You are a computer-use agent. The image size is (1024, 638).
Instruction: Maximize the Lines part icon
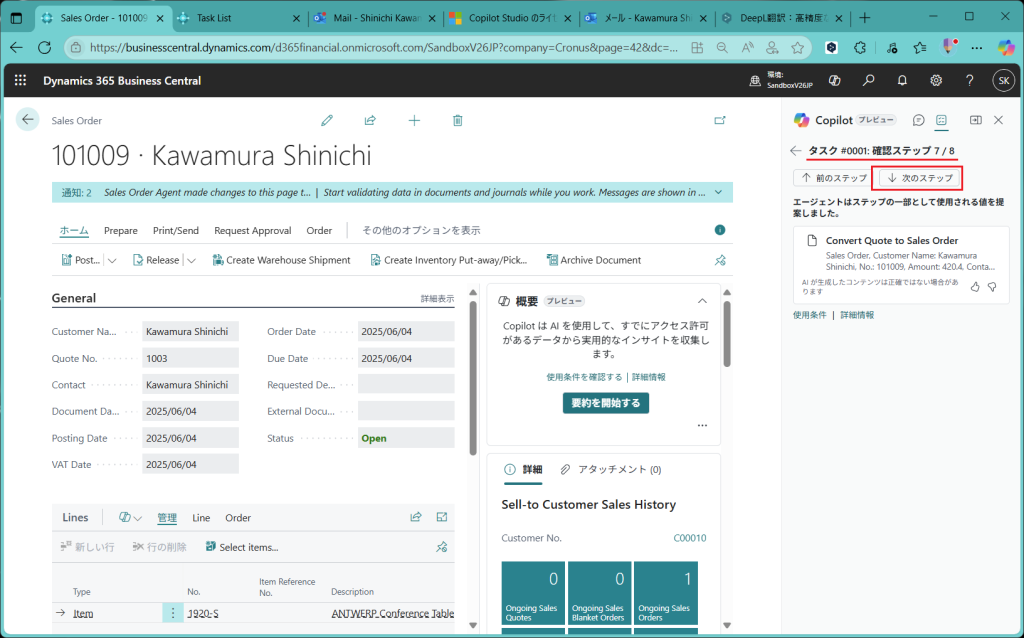point(442,517)
